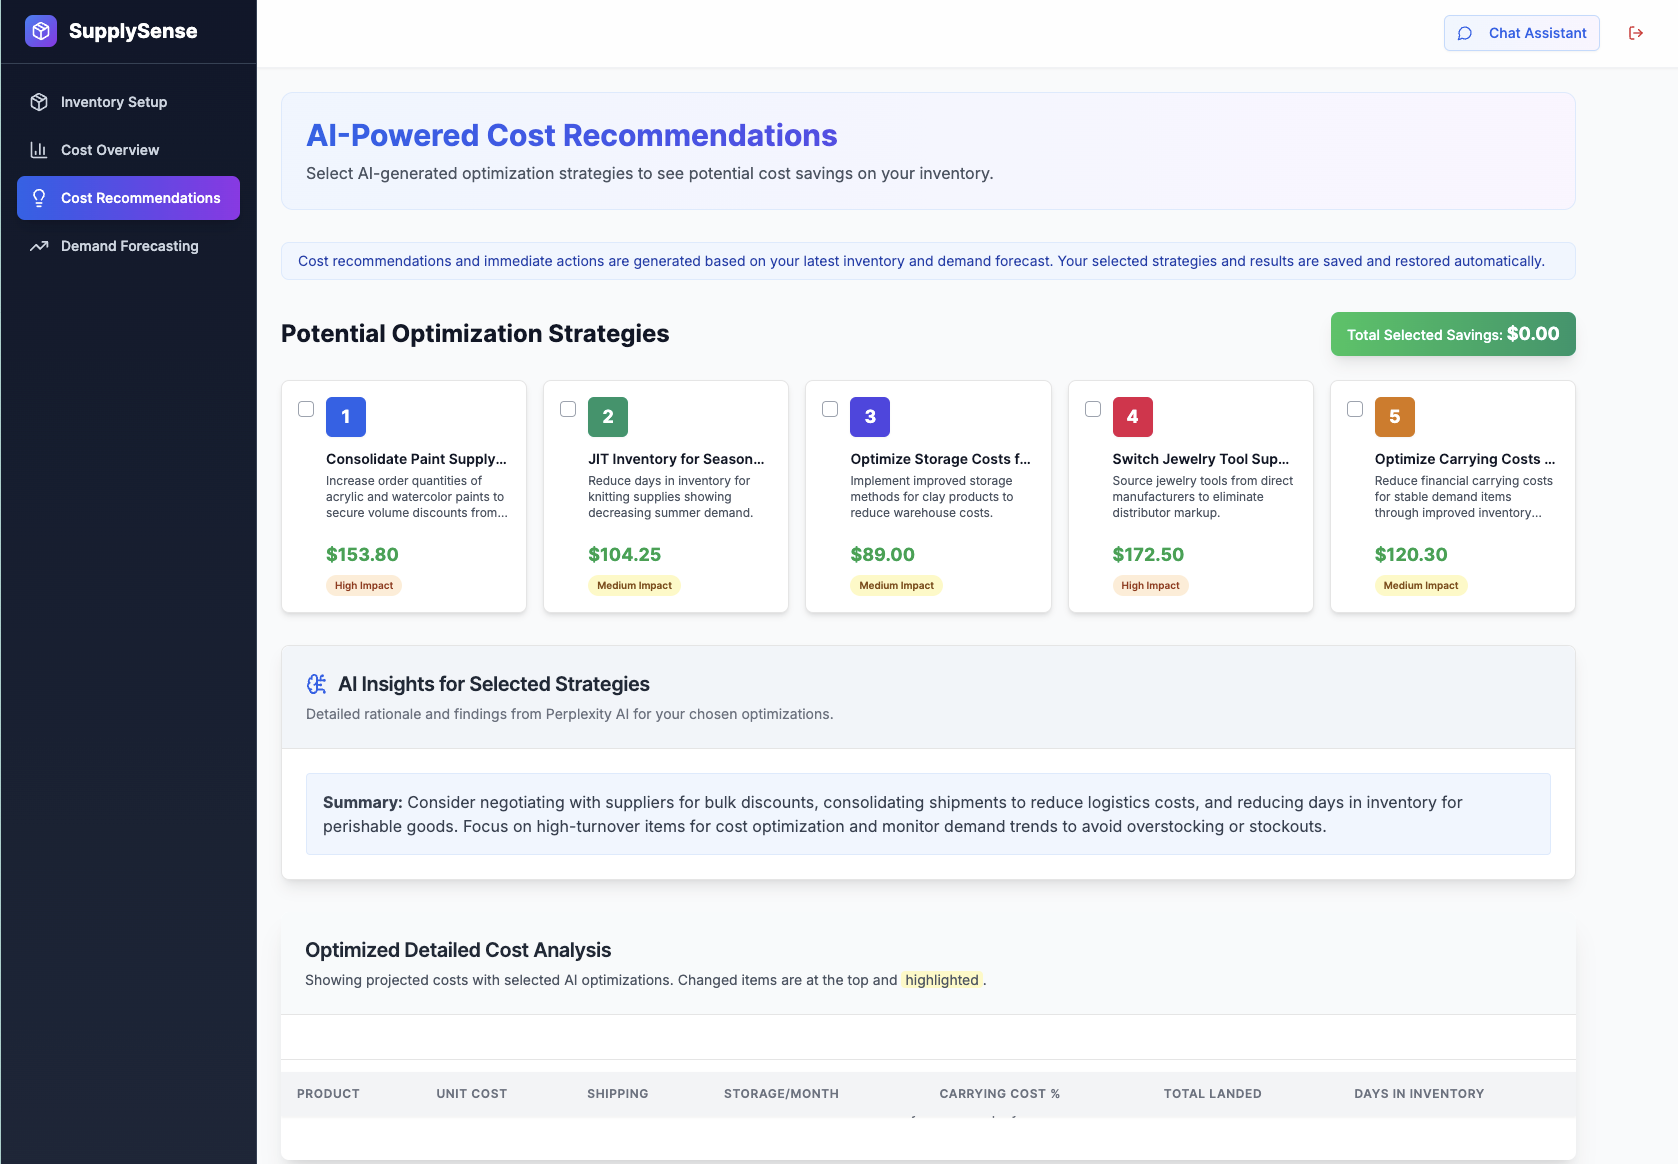The image size is (1678, 1164).
Task: Click the SupplySense cube logo icon
Action: pos(41,31)
